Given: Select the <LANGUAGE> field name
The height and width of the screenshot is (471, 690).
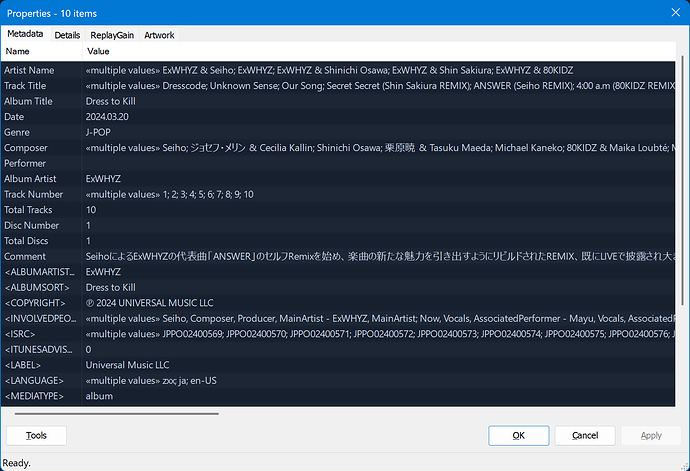Looking at the screenshot, I should (x=34, y=380).
